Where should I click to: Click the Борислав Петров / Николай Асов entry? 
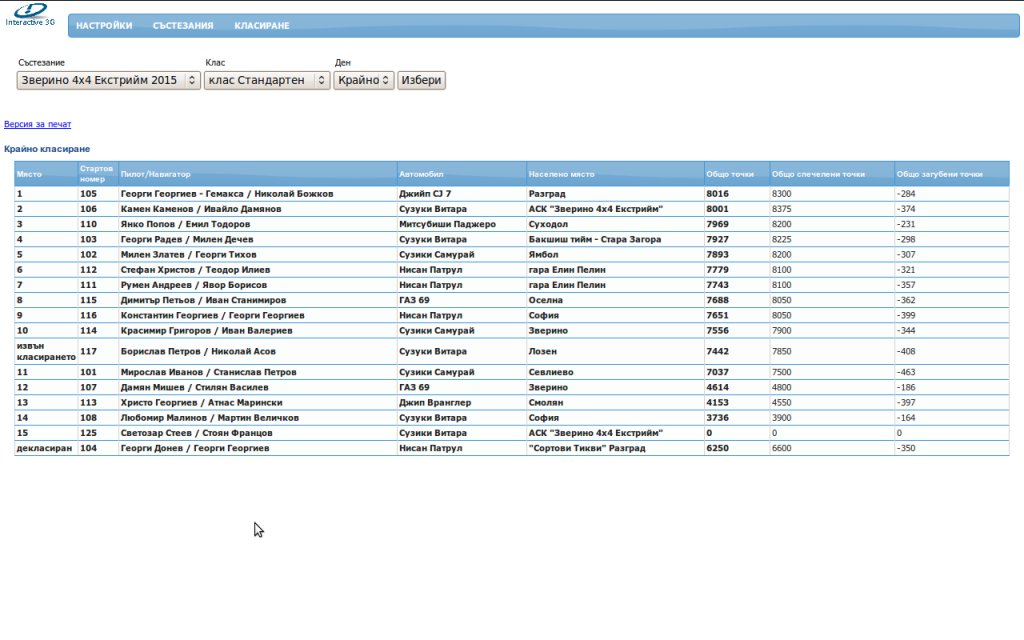[200, 352]
